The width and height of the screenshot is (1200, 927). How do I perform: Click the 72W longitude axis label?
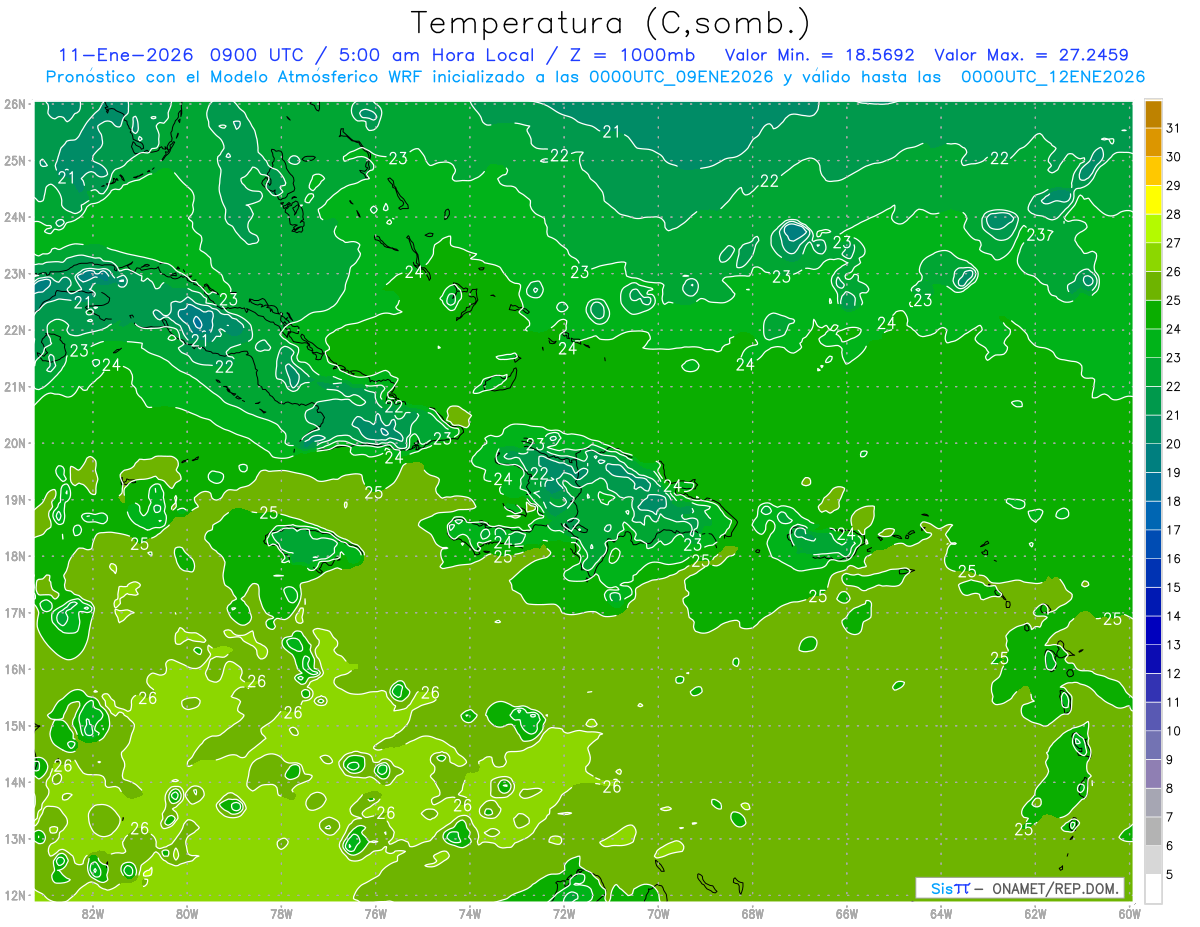tap(564, 914)
